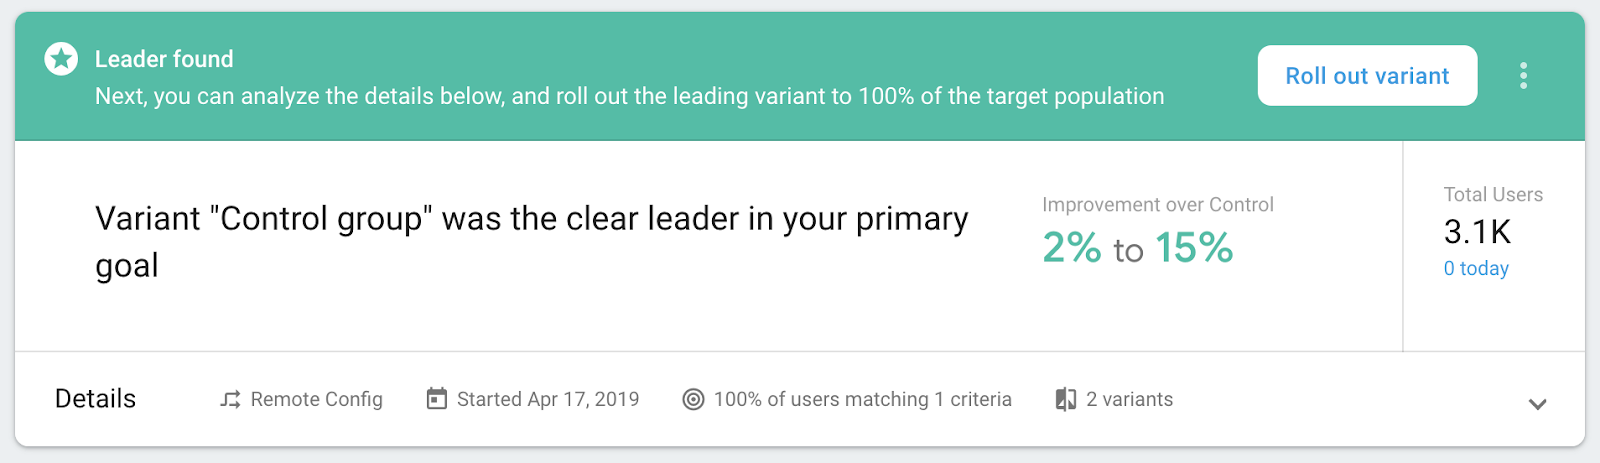Click the variants compare icon
1600x463 pixels.
click(1066, 400)
